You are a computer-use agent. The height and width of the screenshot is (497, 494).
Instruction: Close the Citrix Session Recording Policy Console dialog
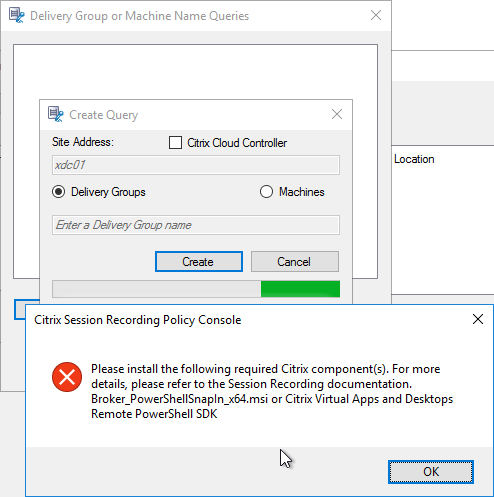[x=478, y=319]
